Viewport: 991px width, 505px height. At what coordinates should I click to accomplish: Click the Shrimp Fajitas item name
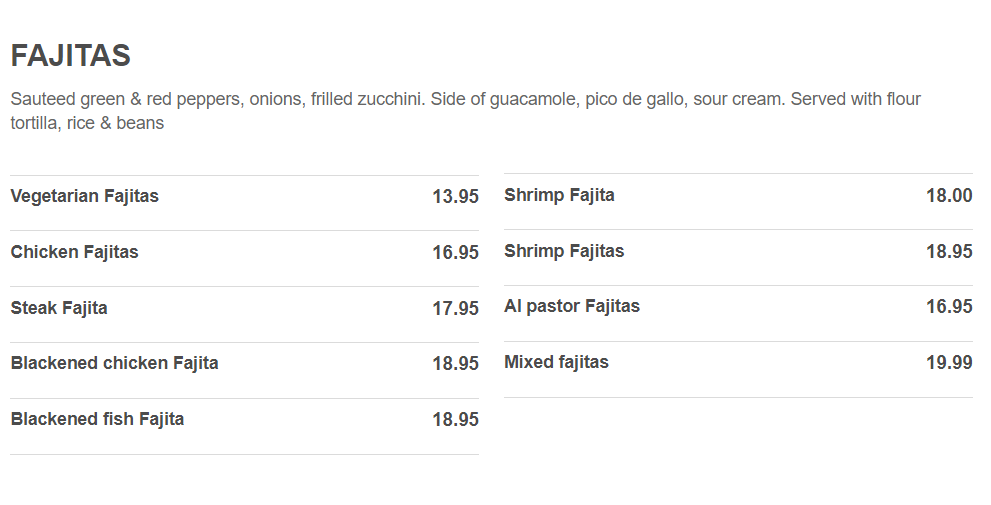click(x=564, y=251)
